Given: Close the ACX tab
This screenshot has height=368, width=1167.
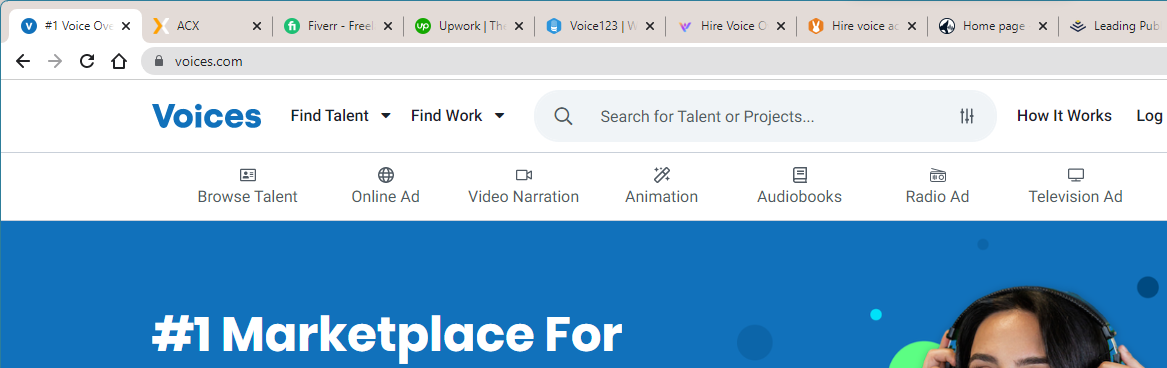Looking at the screenshot, I should 257,26.
